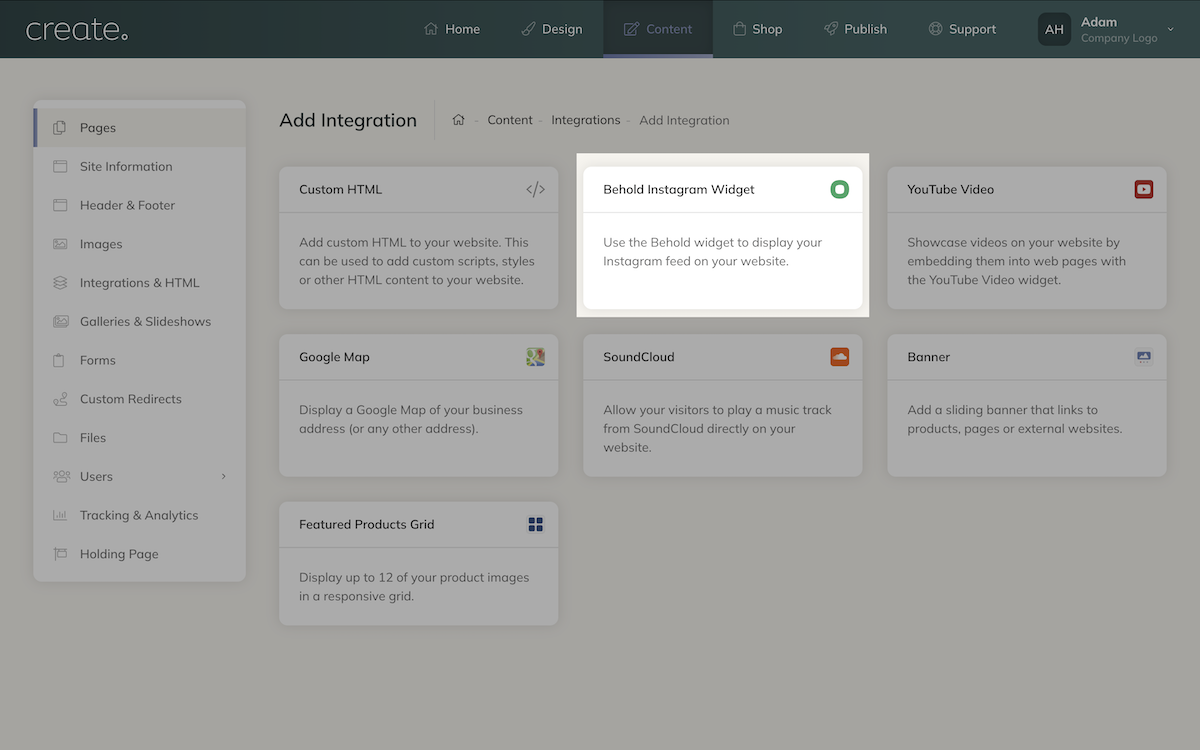Screen dimensions: 1200x750
Task: Click the Pages sidebar icon
Action: pyautogui.click(x=60, y=128)
